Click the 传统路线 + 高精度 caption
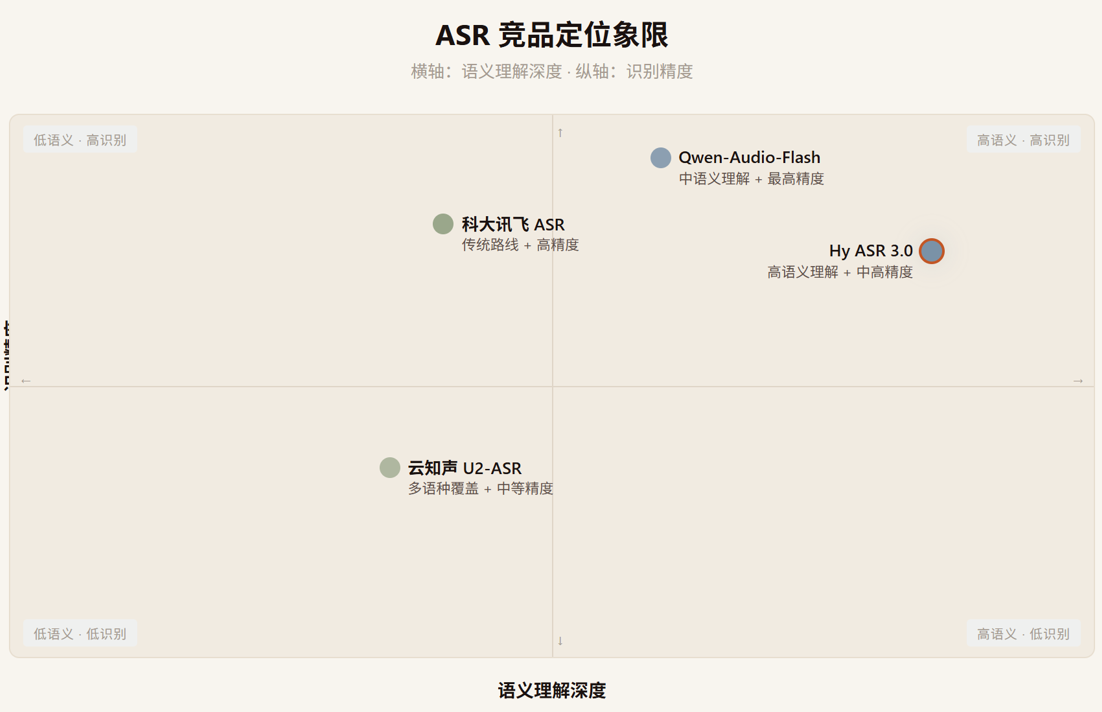The height and width of the screenshot is (712, 1102). pos(520,245)
